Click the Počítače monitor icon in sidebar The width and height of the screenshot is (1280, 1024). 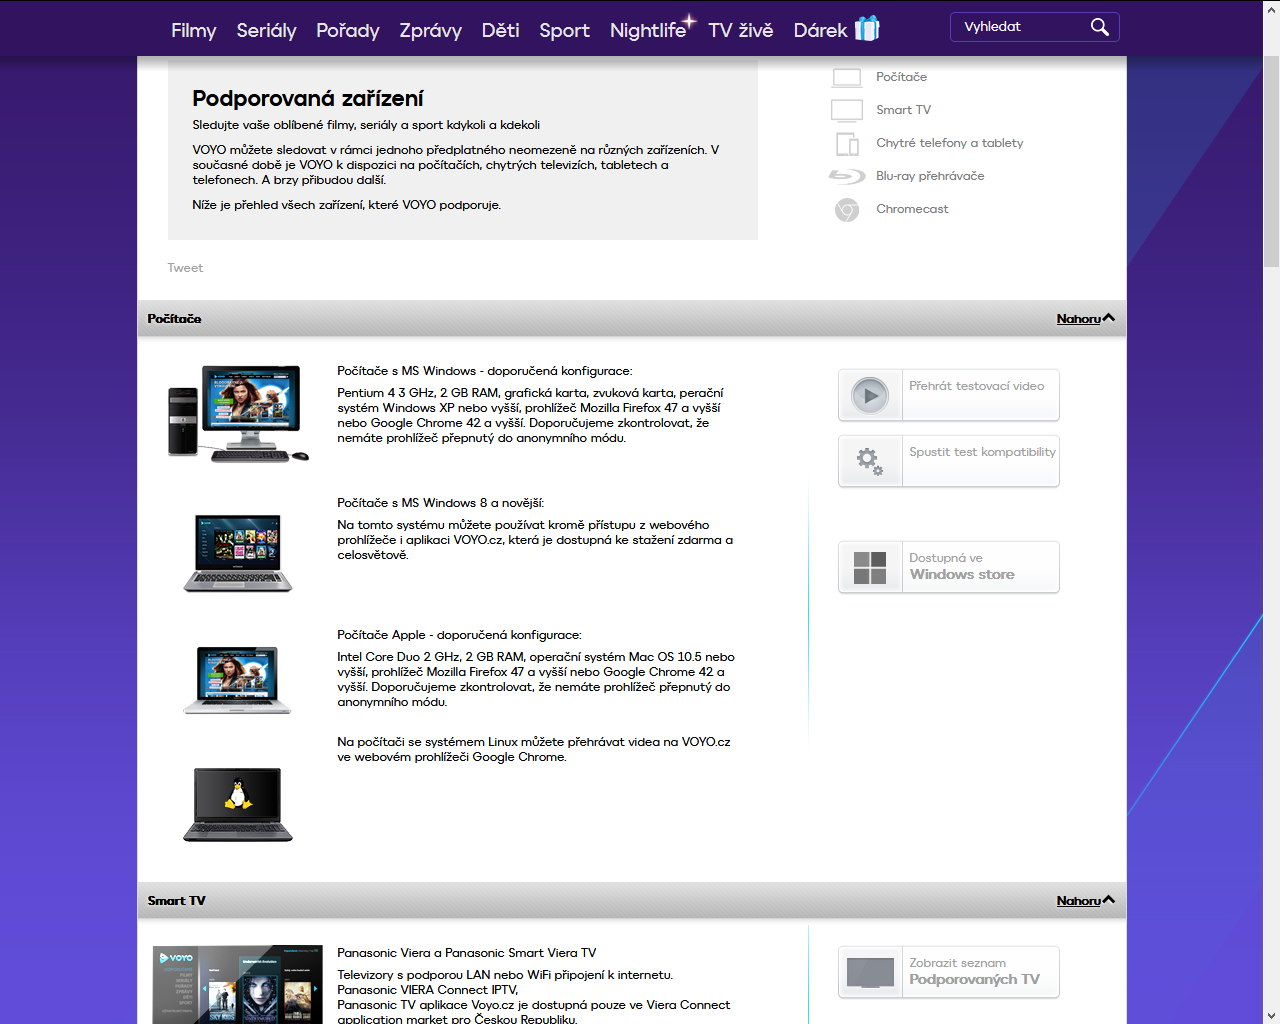[846, 77]
